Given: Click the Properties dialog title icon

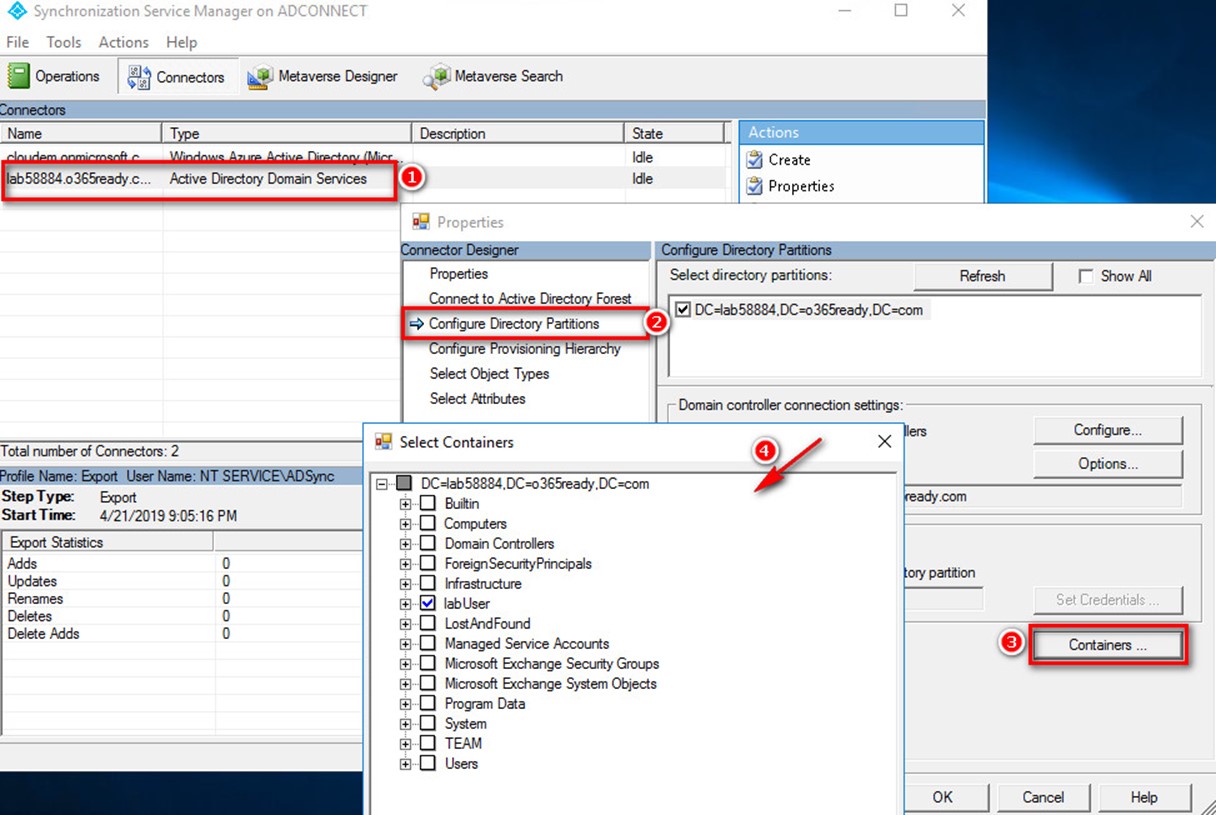Looking at the screenshot, I should click(x=421, y=222).
